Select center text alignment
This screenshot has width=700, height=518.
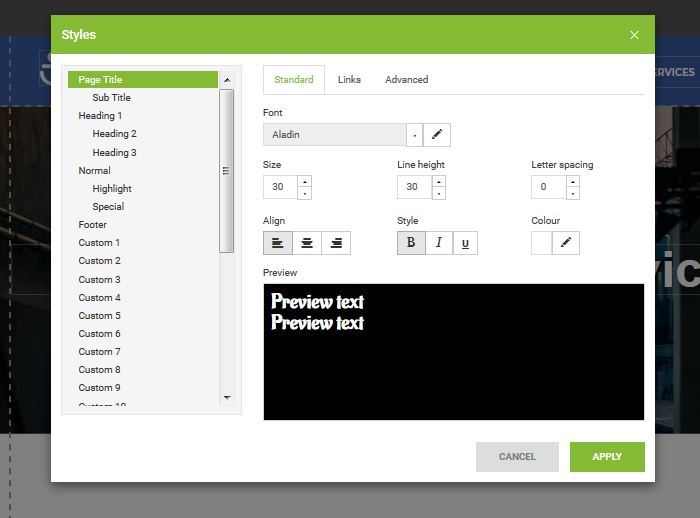coord(307,243)
